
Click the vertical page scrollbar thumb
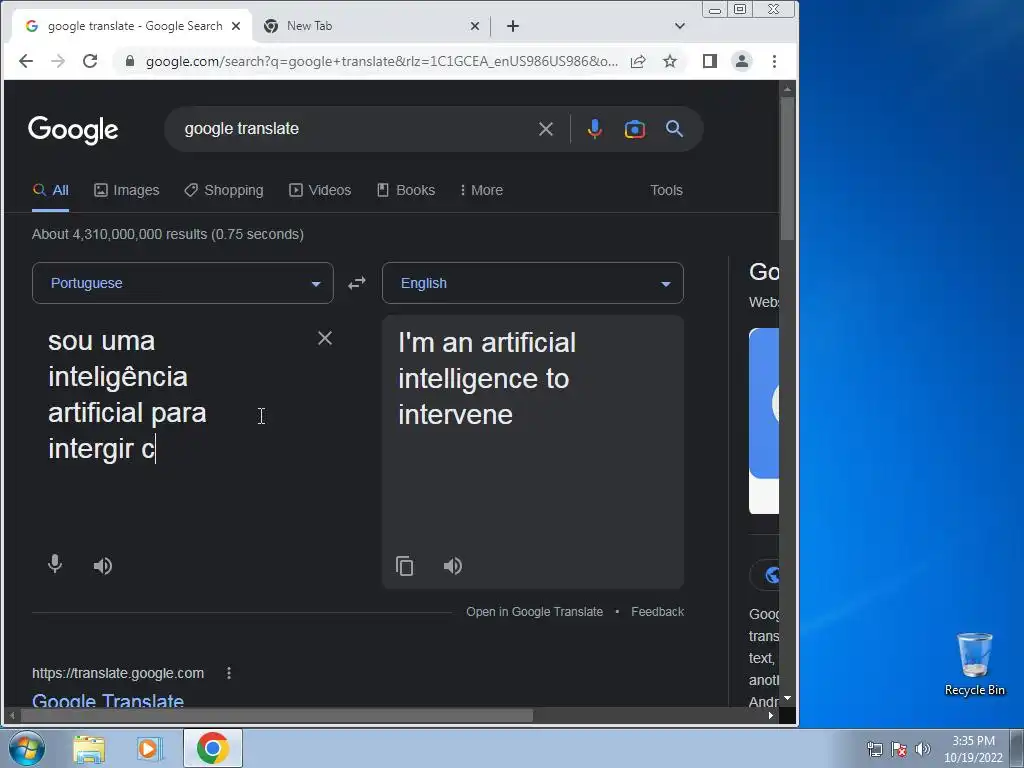click(788, 168)
